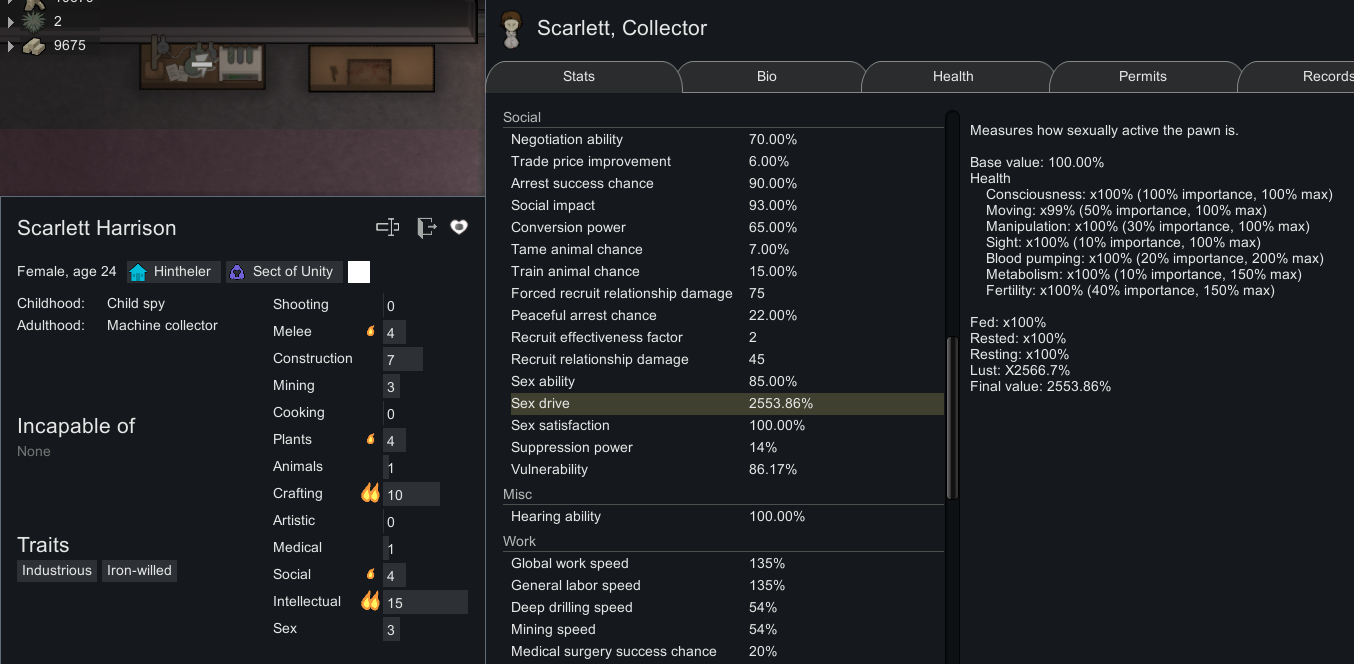Click the Hintheler faction house icon
This screenshot has height=664, width=1354.
[138, 272]
